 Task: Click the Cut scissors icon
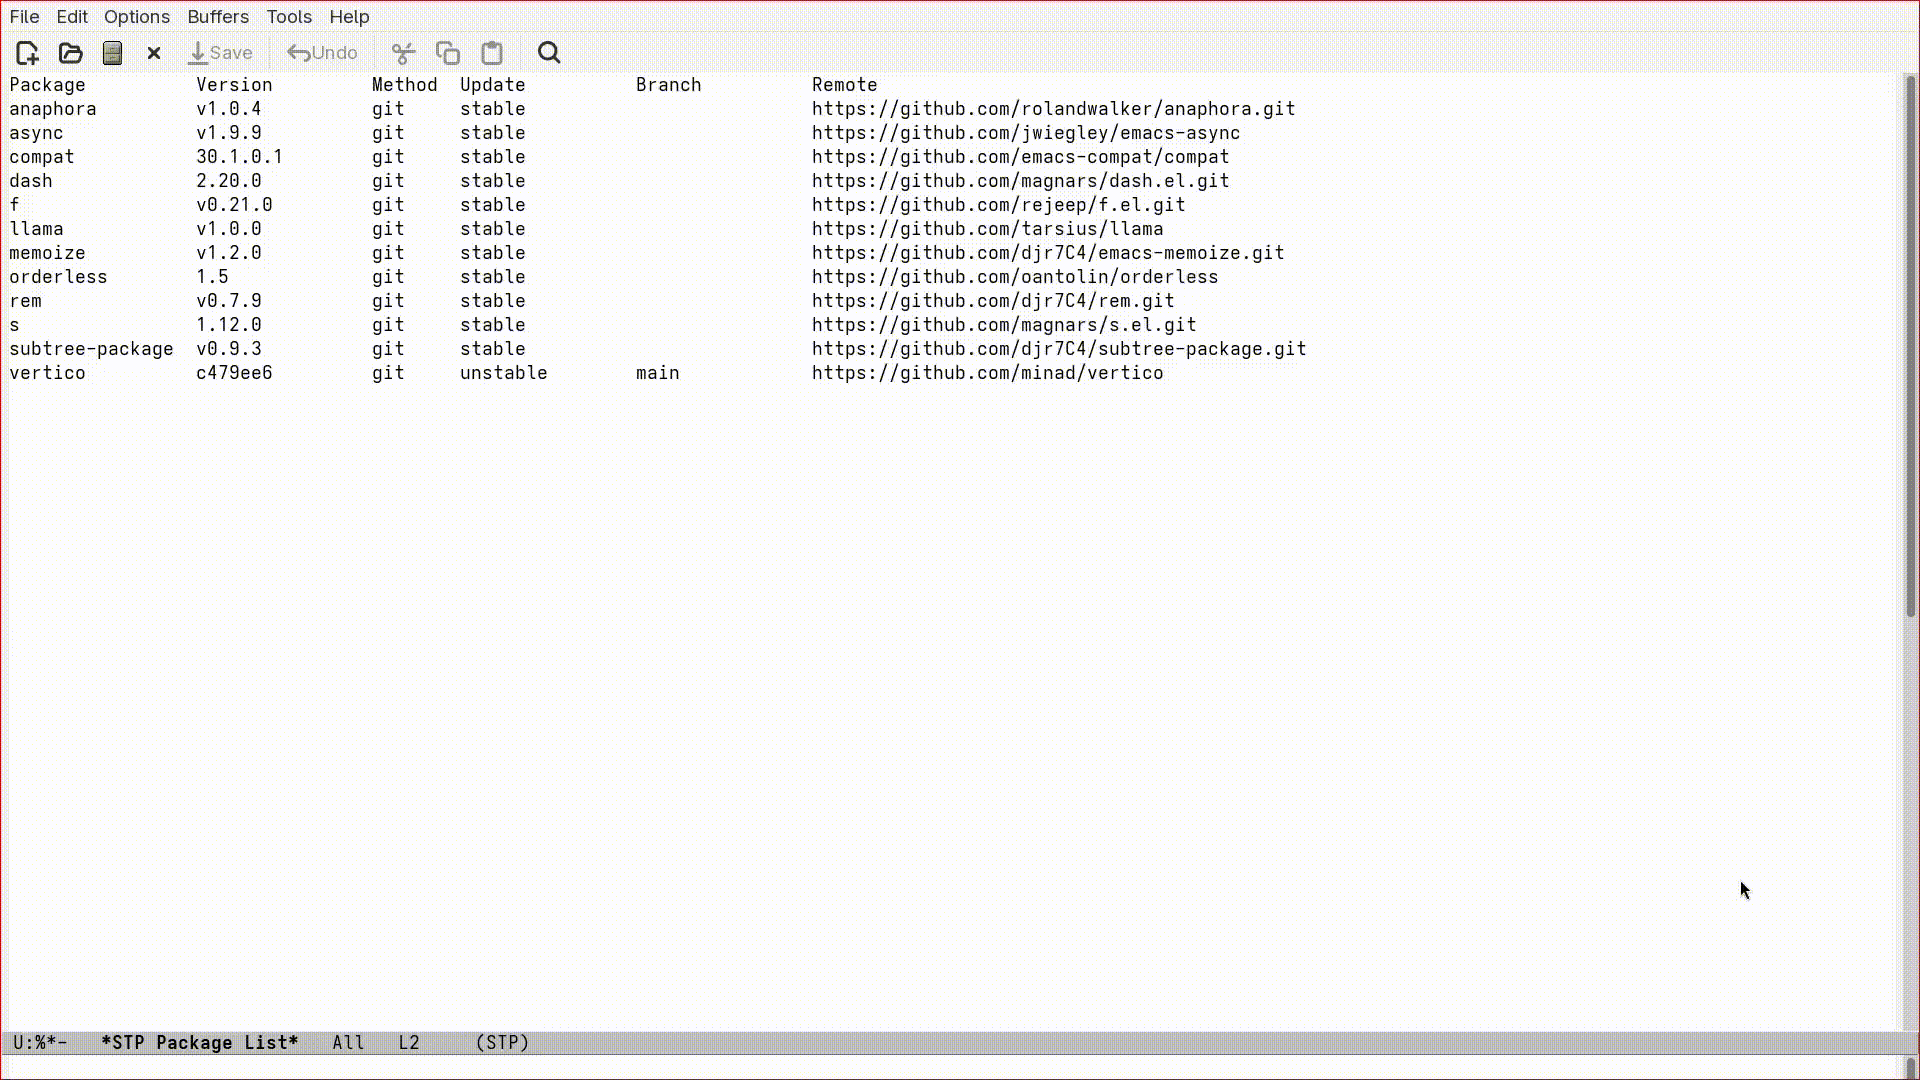coord(403,53)
